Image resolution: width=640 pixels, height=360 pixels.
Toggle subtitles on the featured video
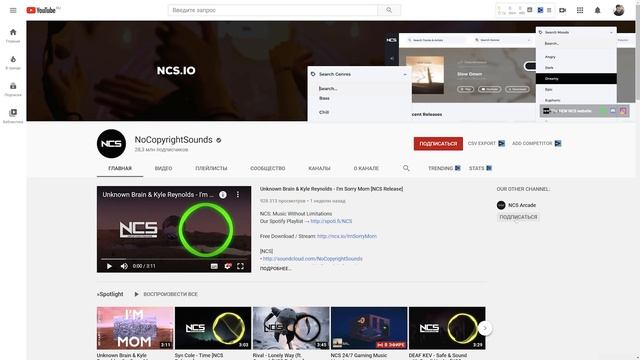(x=214, y=266)
